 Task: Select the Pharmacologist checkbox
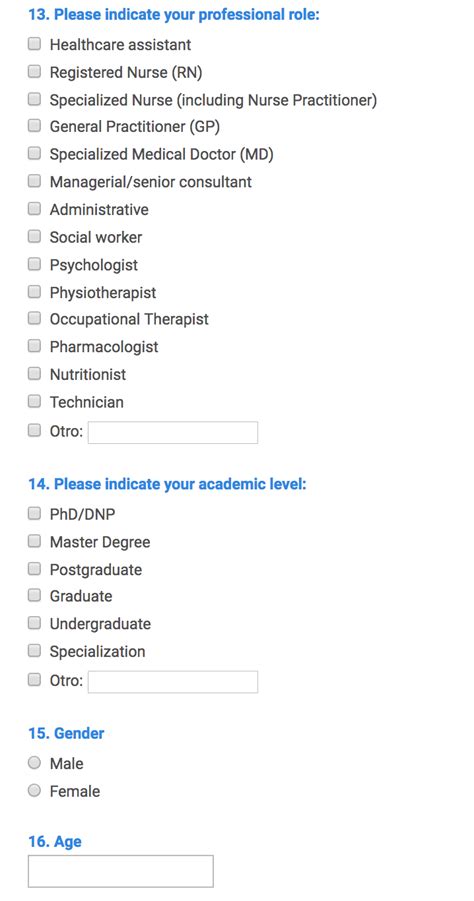coord(34,346)
